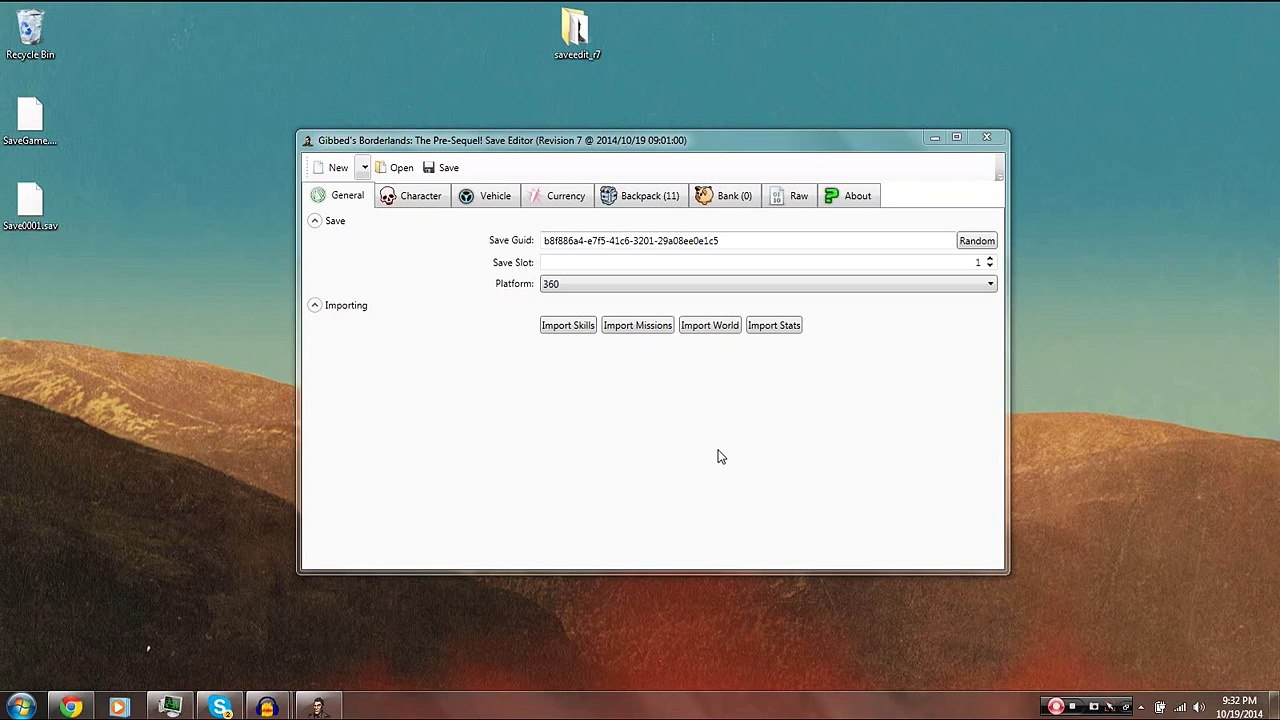Click the headphones app taskbar icon
This screenshot has width=1280, height=720.
click(267, 707)
